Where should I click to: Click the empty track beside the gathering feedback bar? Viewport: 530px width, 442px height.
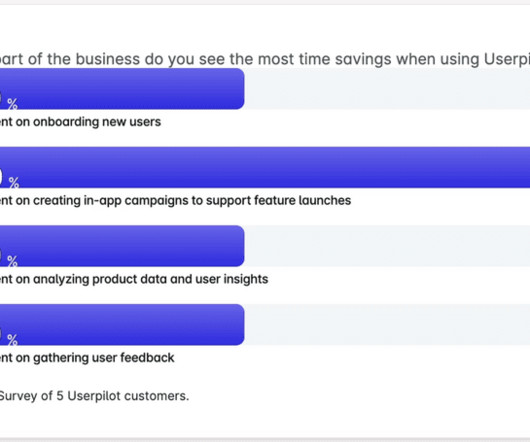point(387,324)
